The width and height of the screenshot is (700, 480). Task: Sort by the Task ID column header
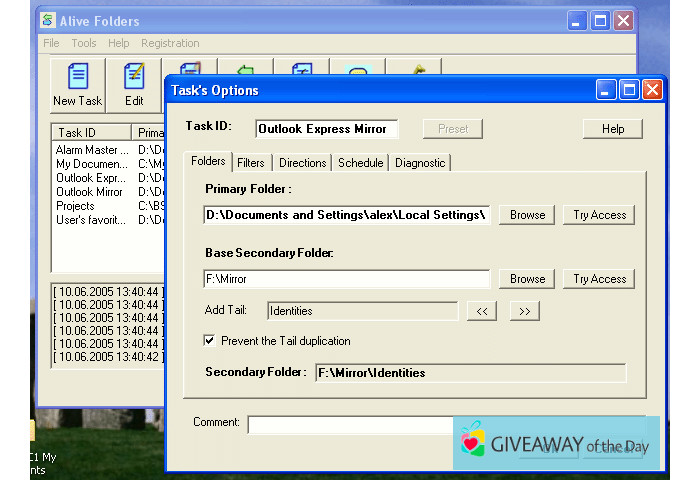point(91,132)
